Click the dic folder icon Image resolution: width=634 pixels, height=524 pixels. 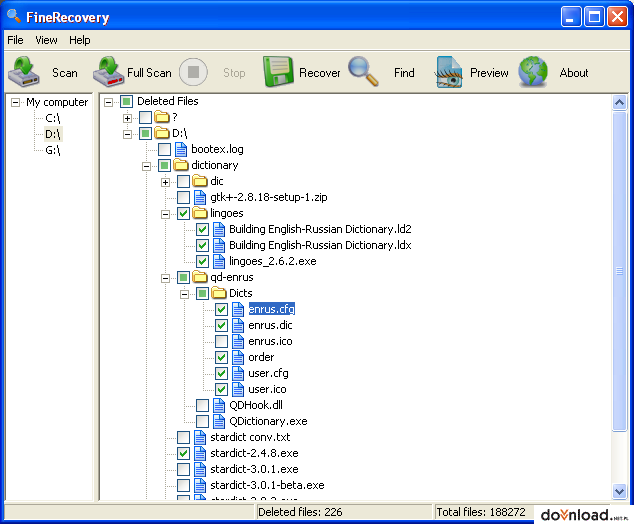coord(200,181)
